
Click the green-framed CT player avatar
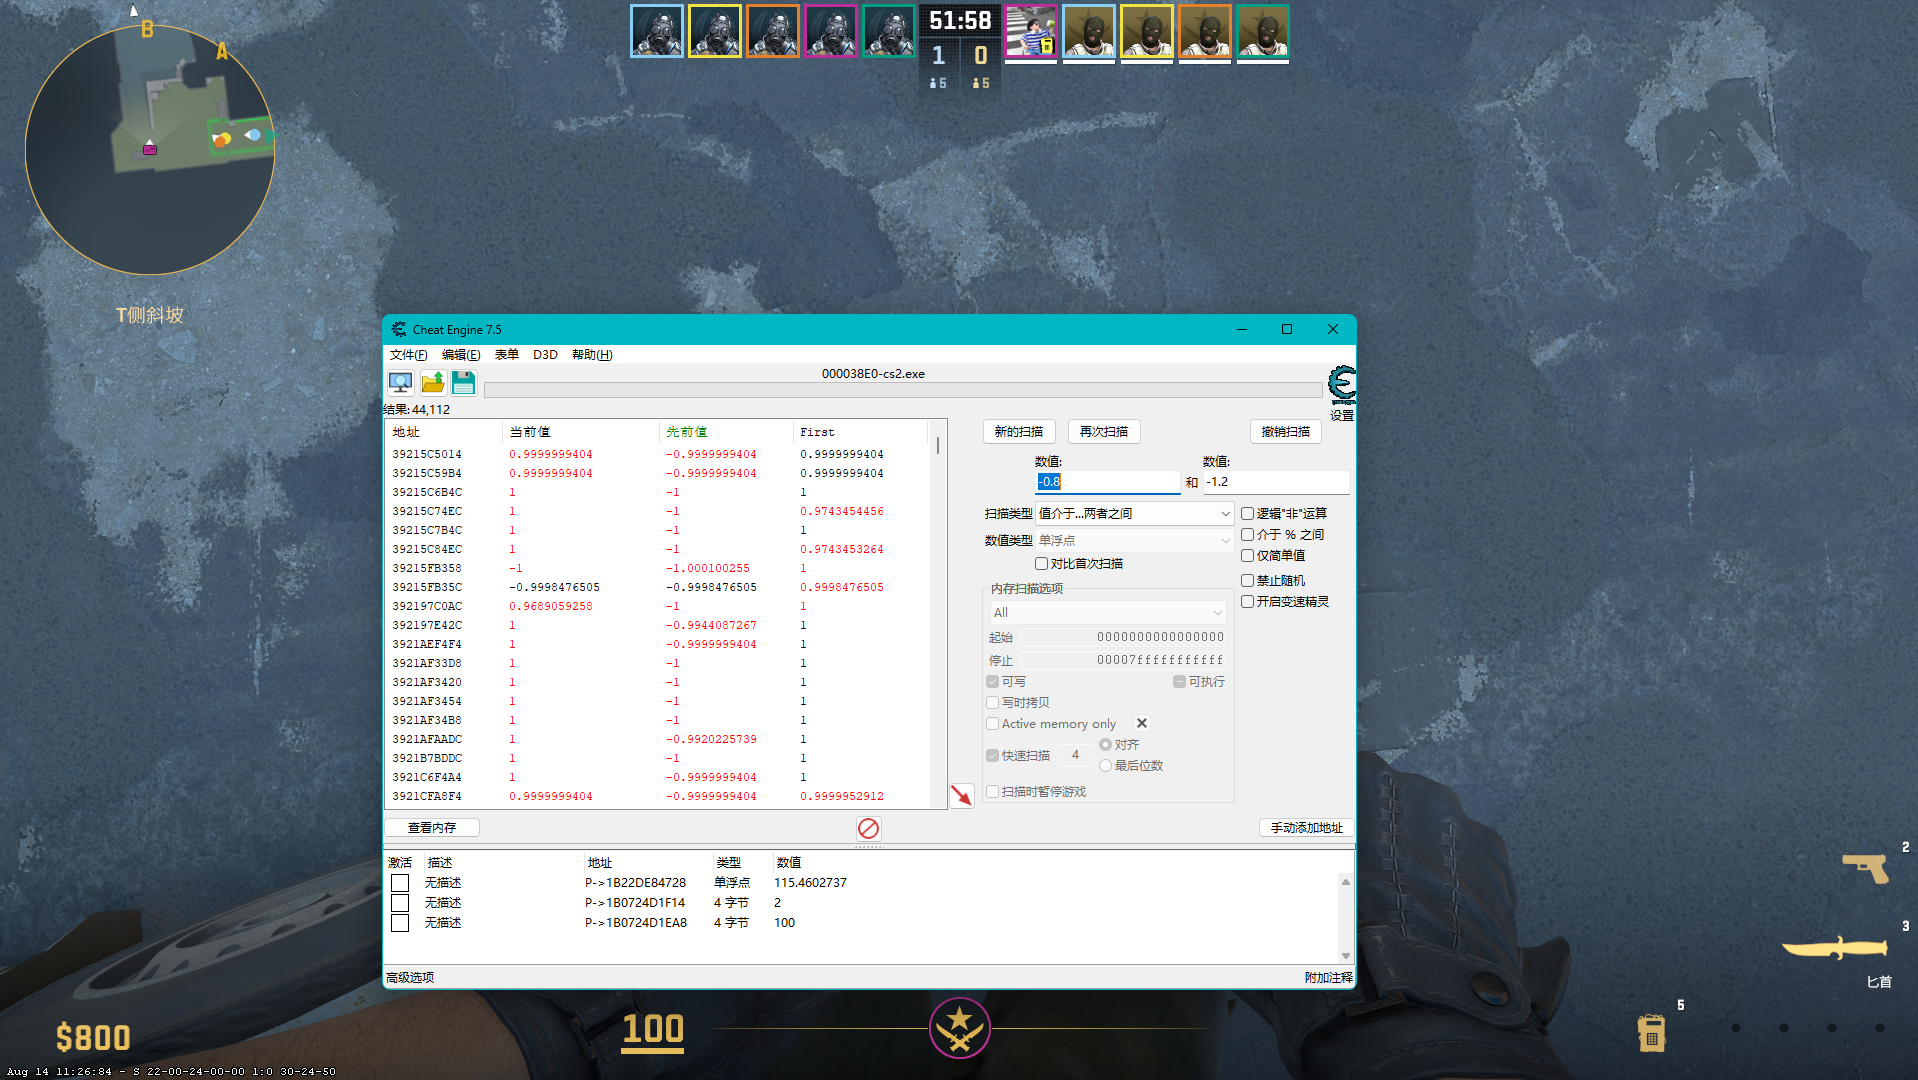pos(889,31)
